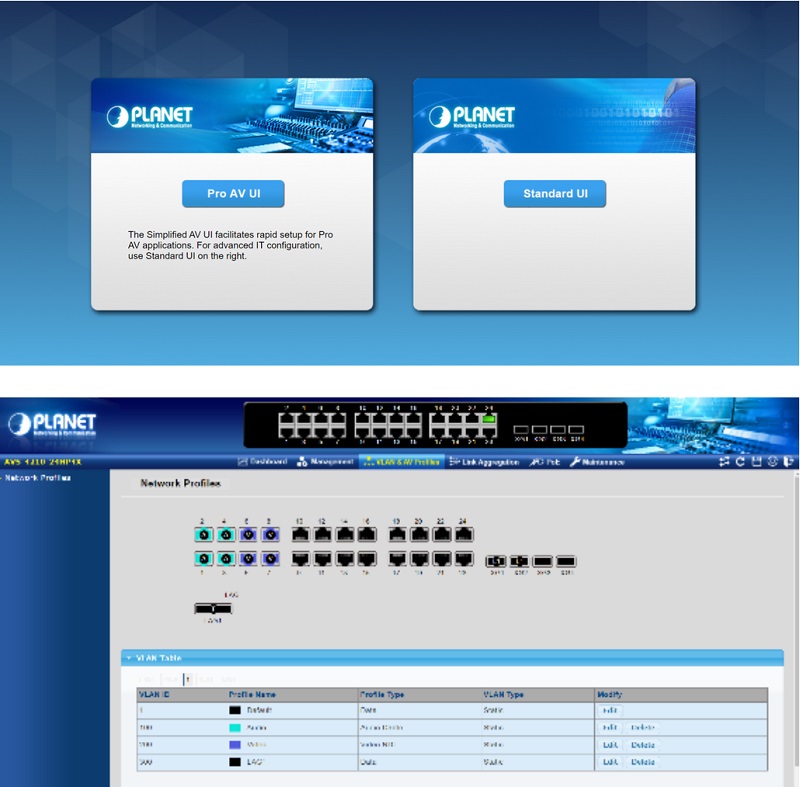Screen dimensions: 800x787
Task: Delete the Audio profile row
Action: [643, 727]
